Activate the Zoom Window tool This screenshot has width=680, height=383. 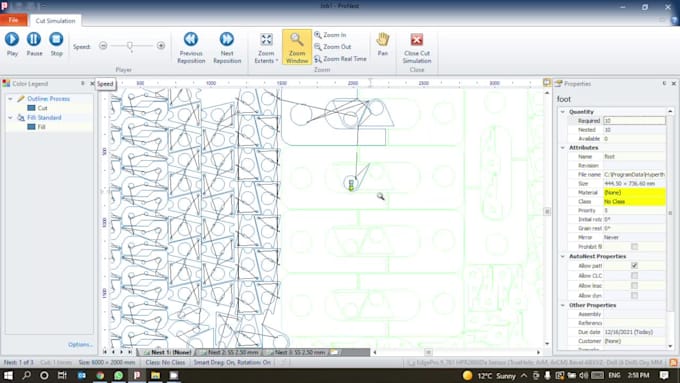pos(297,47)
